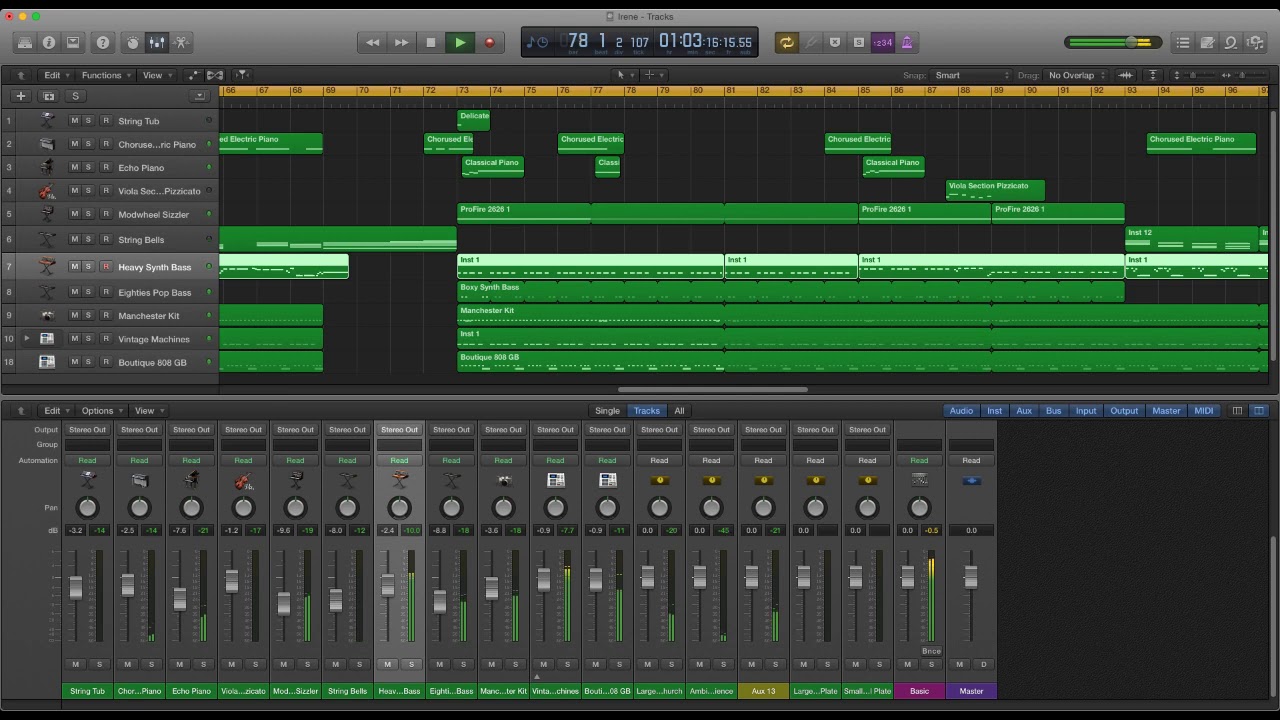Click the vertical auto zoom icon
The image size is (1280, 720).
click(x=1153, y=75)
